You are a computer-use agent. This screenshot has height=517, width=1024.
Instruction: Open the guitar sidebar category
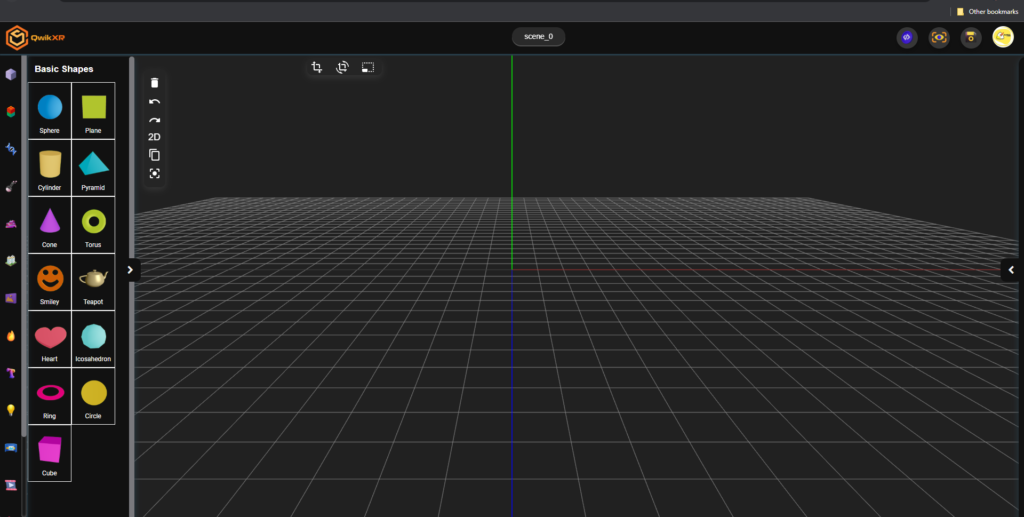10,187
